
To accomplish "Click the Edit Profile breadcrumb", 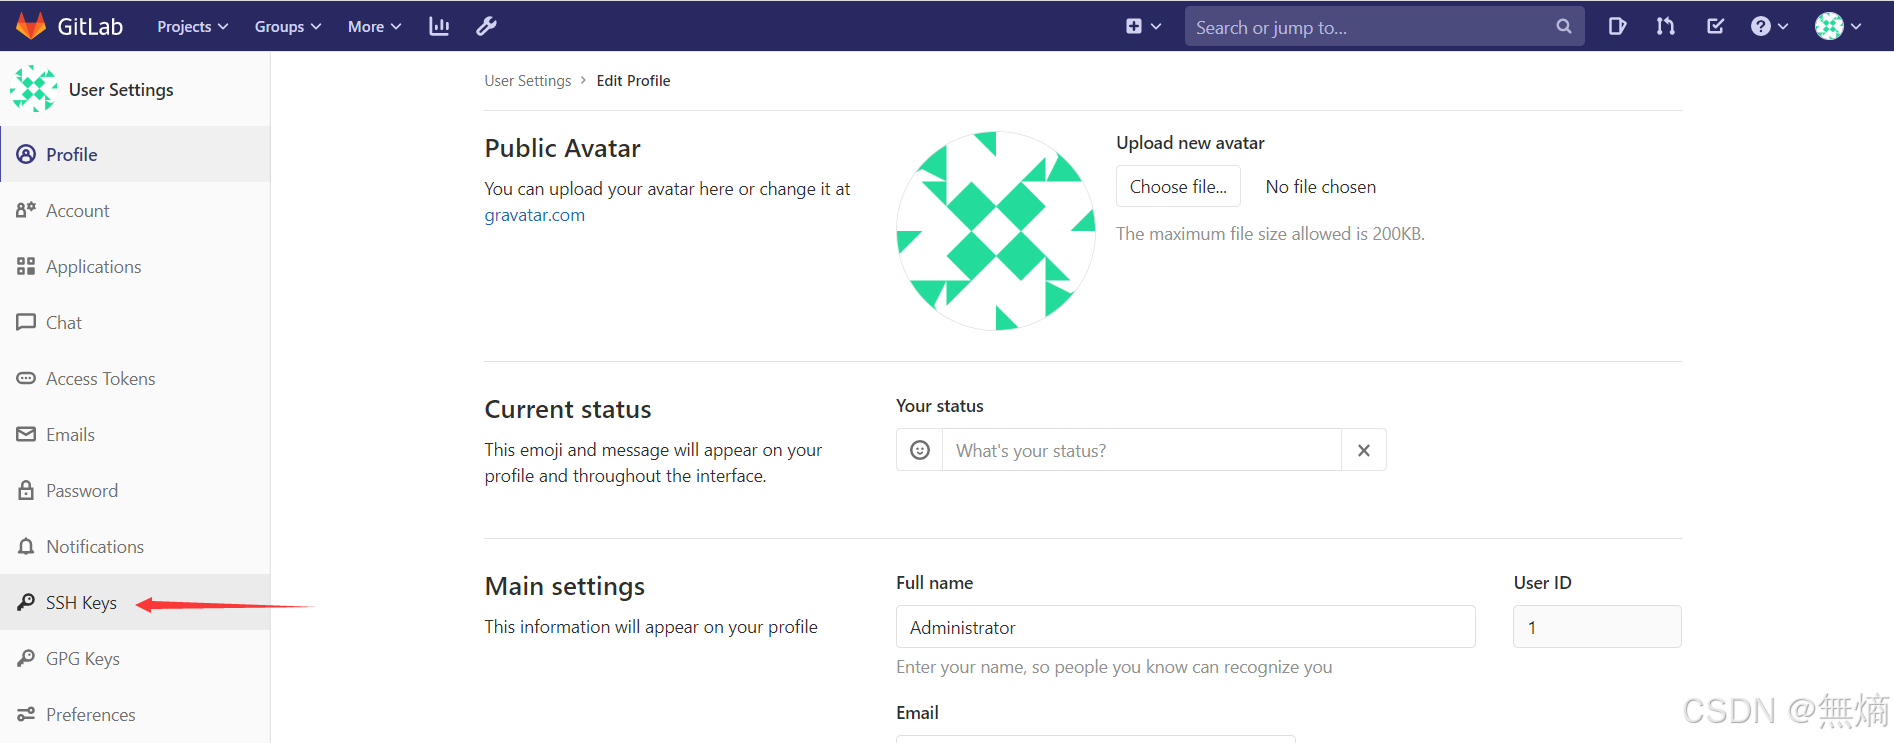I will click(633, 81).
